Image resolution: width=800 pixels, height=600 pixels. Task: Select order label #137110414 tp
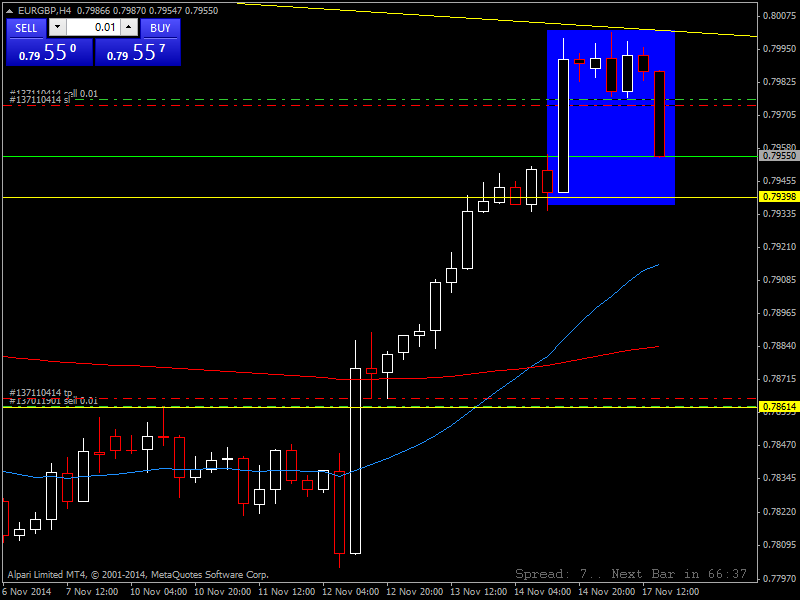click(41, 392)
